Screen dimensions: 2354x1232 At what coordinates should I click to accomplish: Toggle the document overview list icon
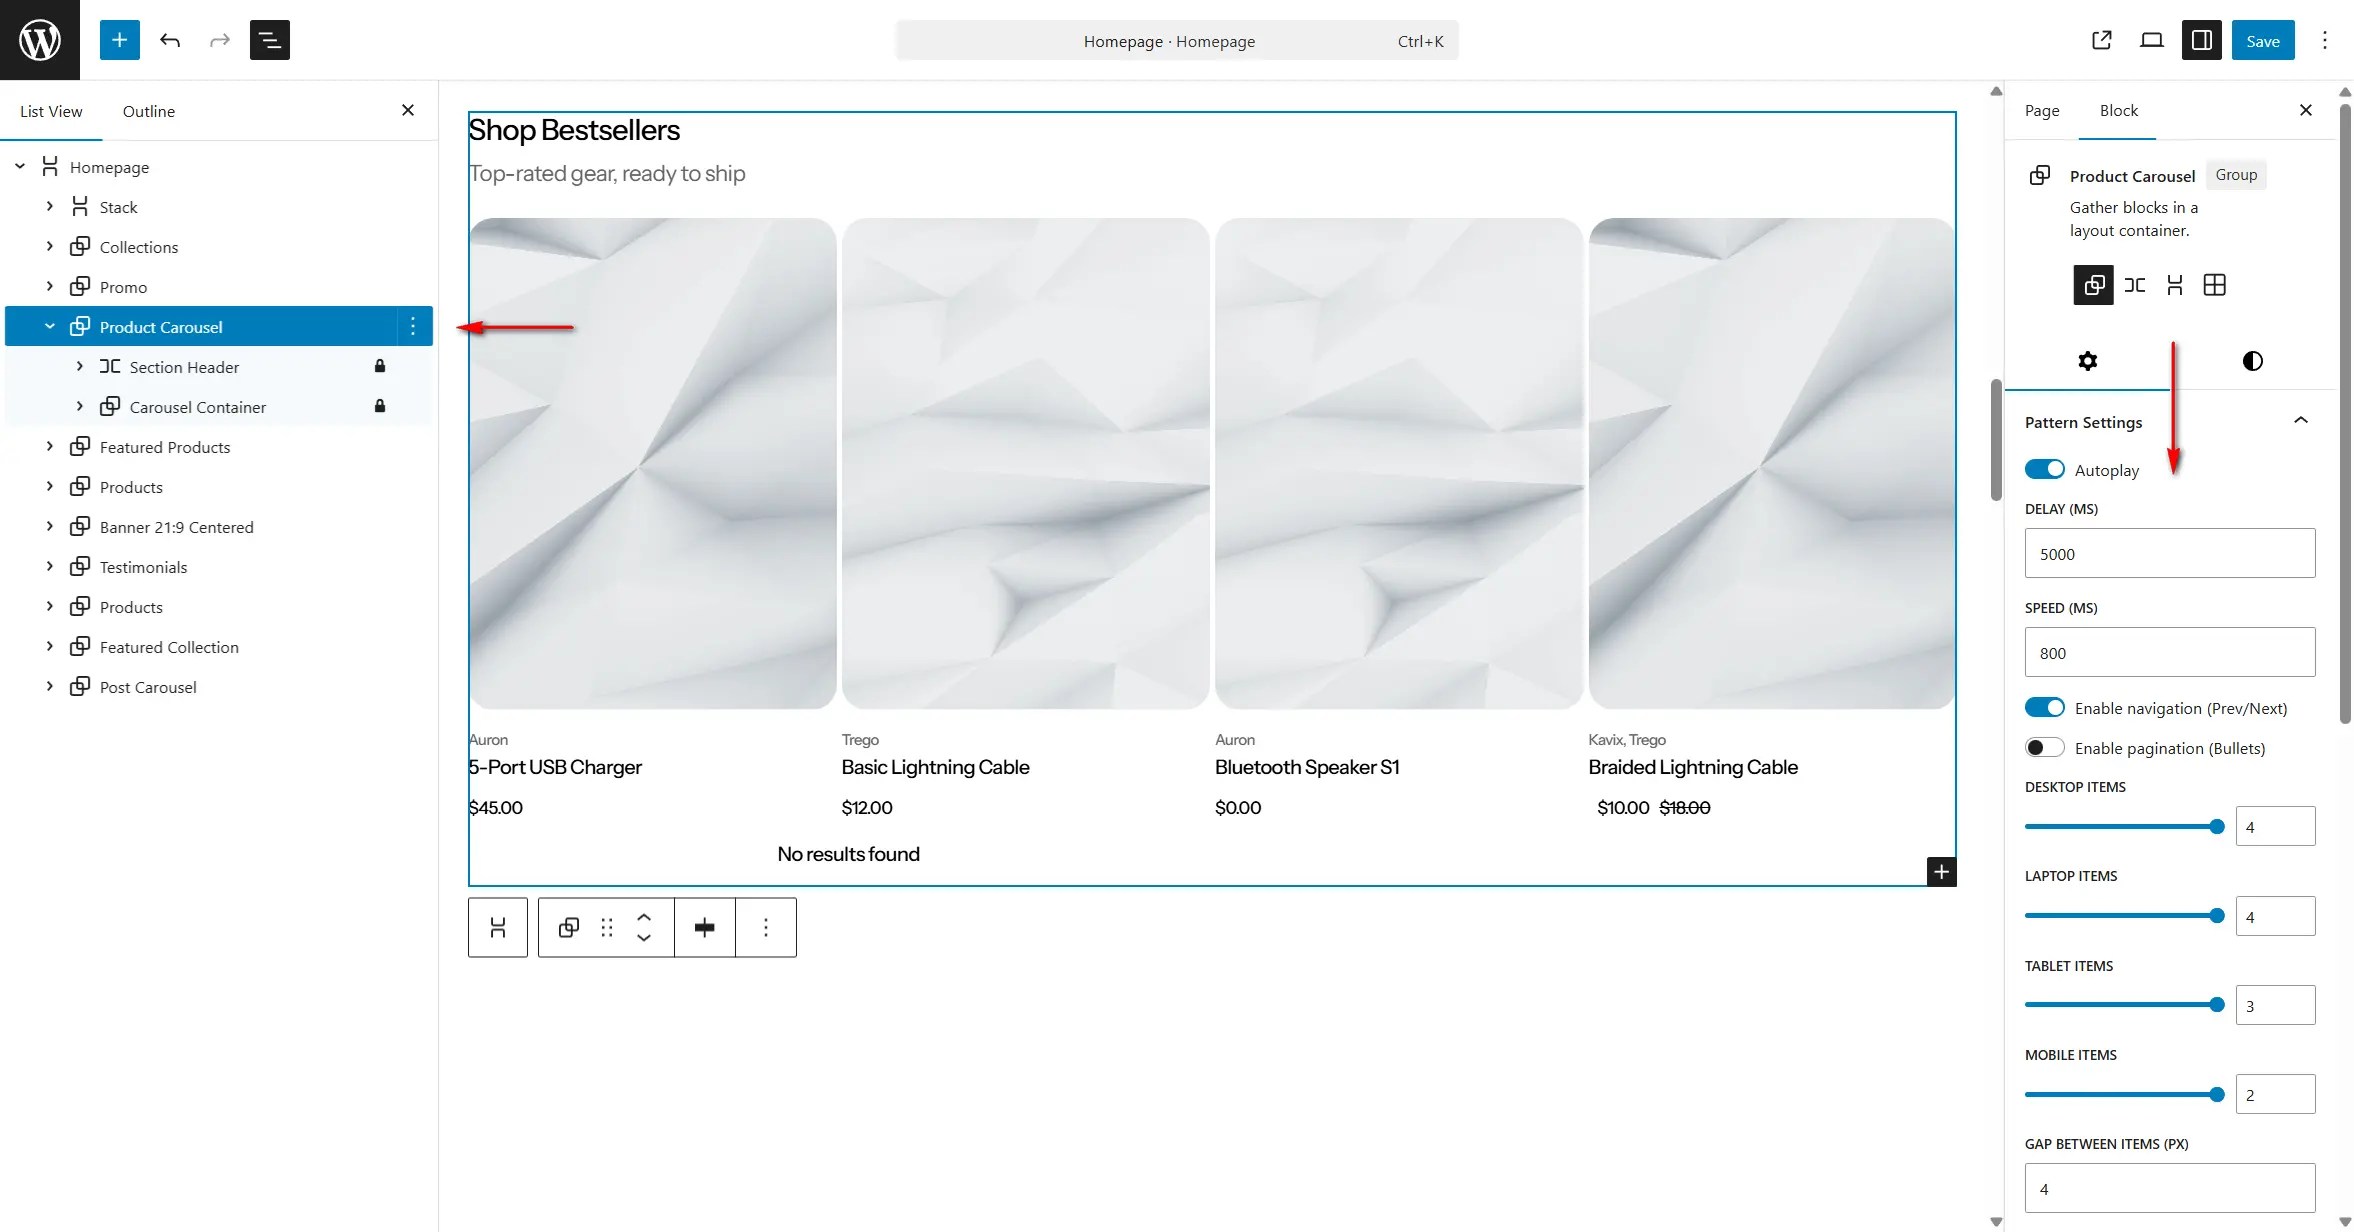click(269, 40)
